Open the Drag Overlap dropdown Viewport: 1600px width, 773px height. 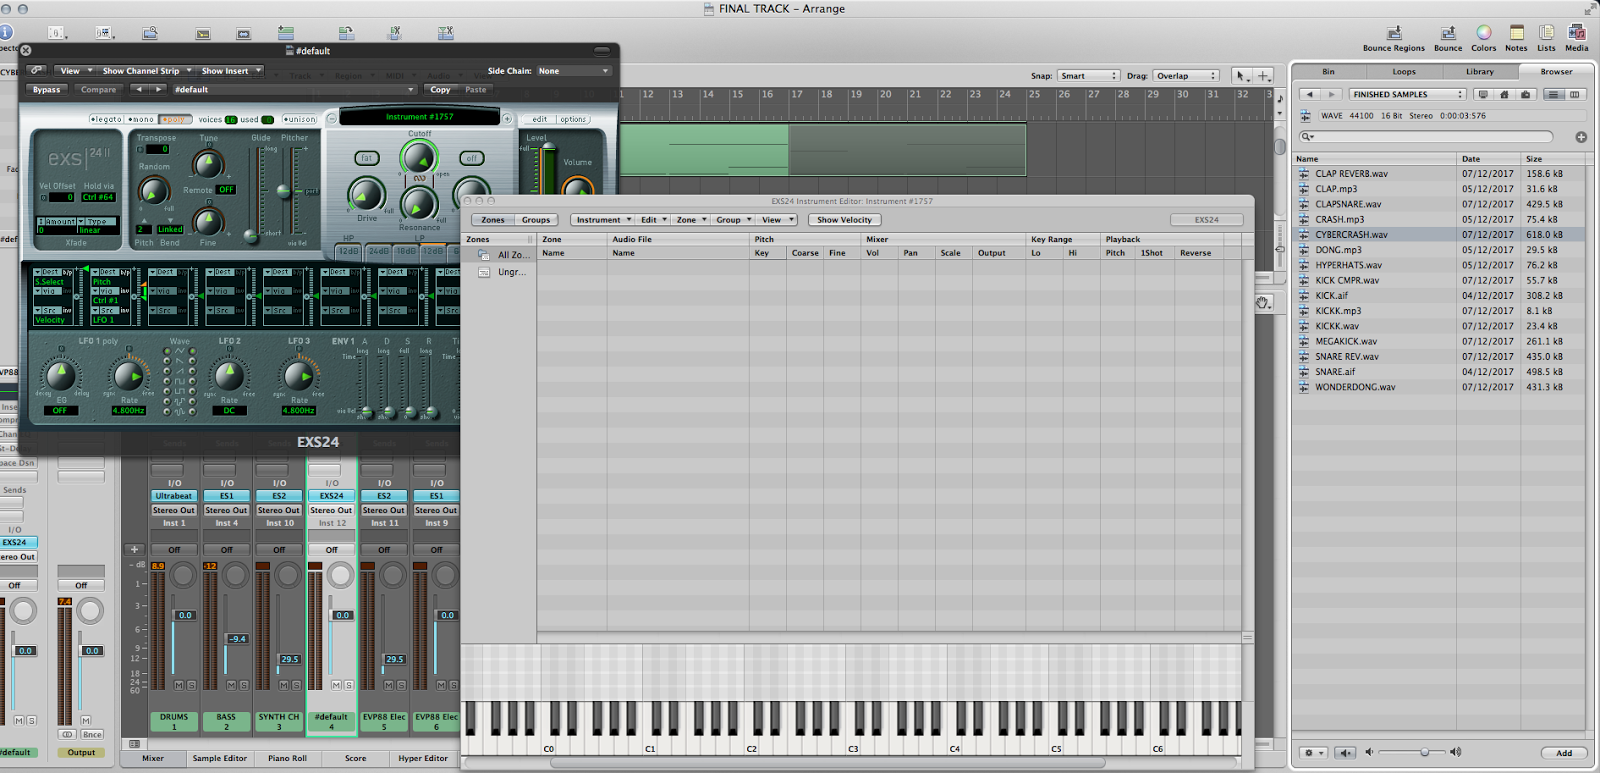click(1186, 76)
